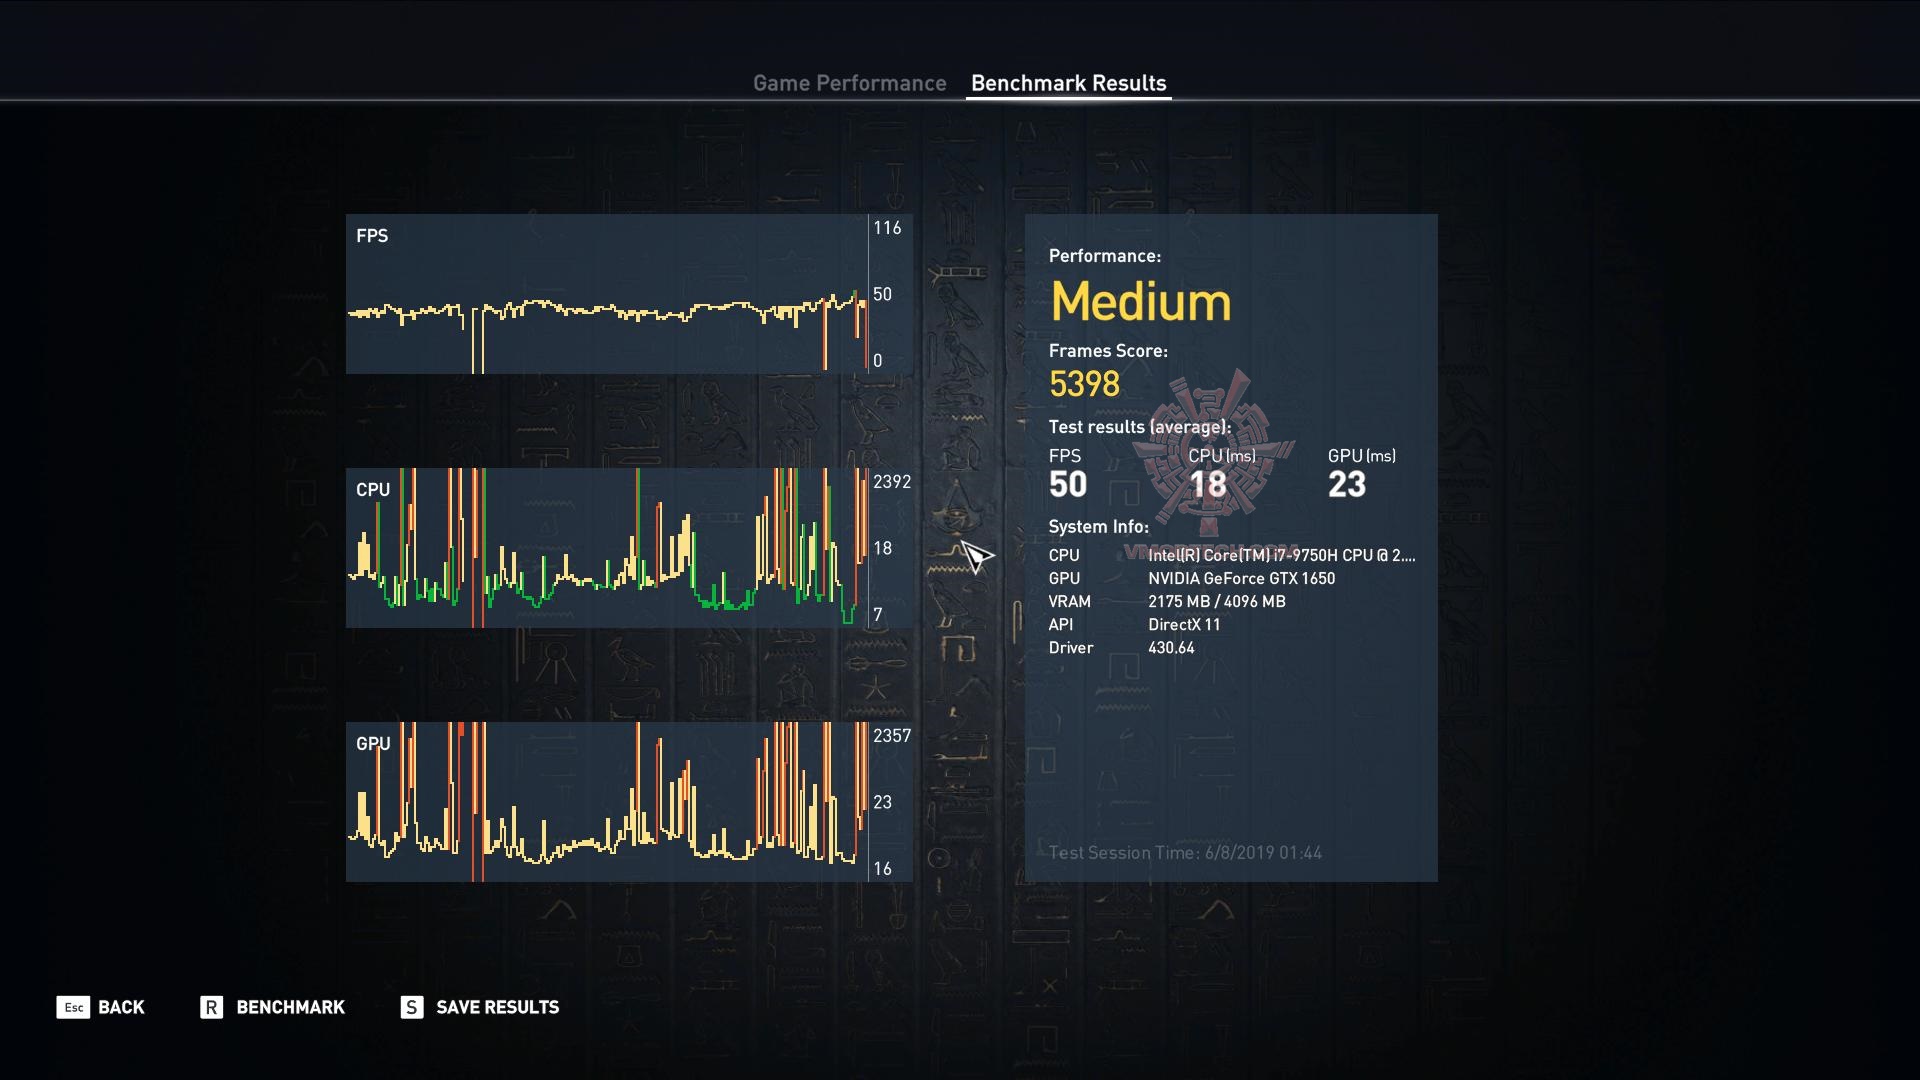Click the S key icon
Image resolution: width=1920 pixels, height=1080 pixels.
[411, 1007]
